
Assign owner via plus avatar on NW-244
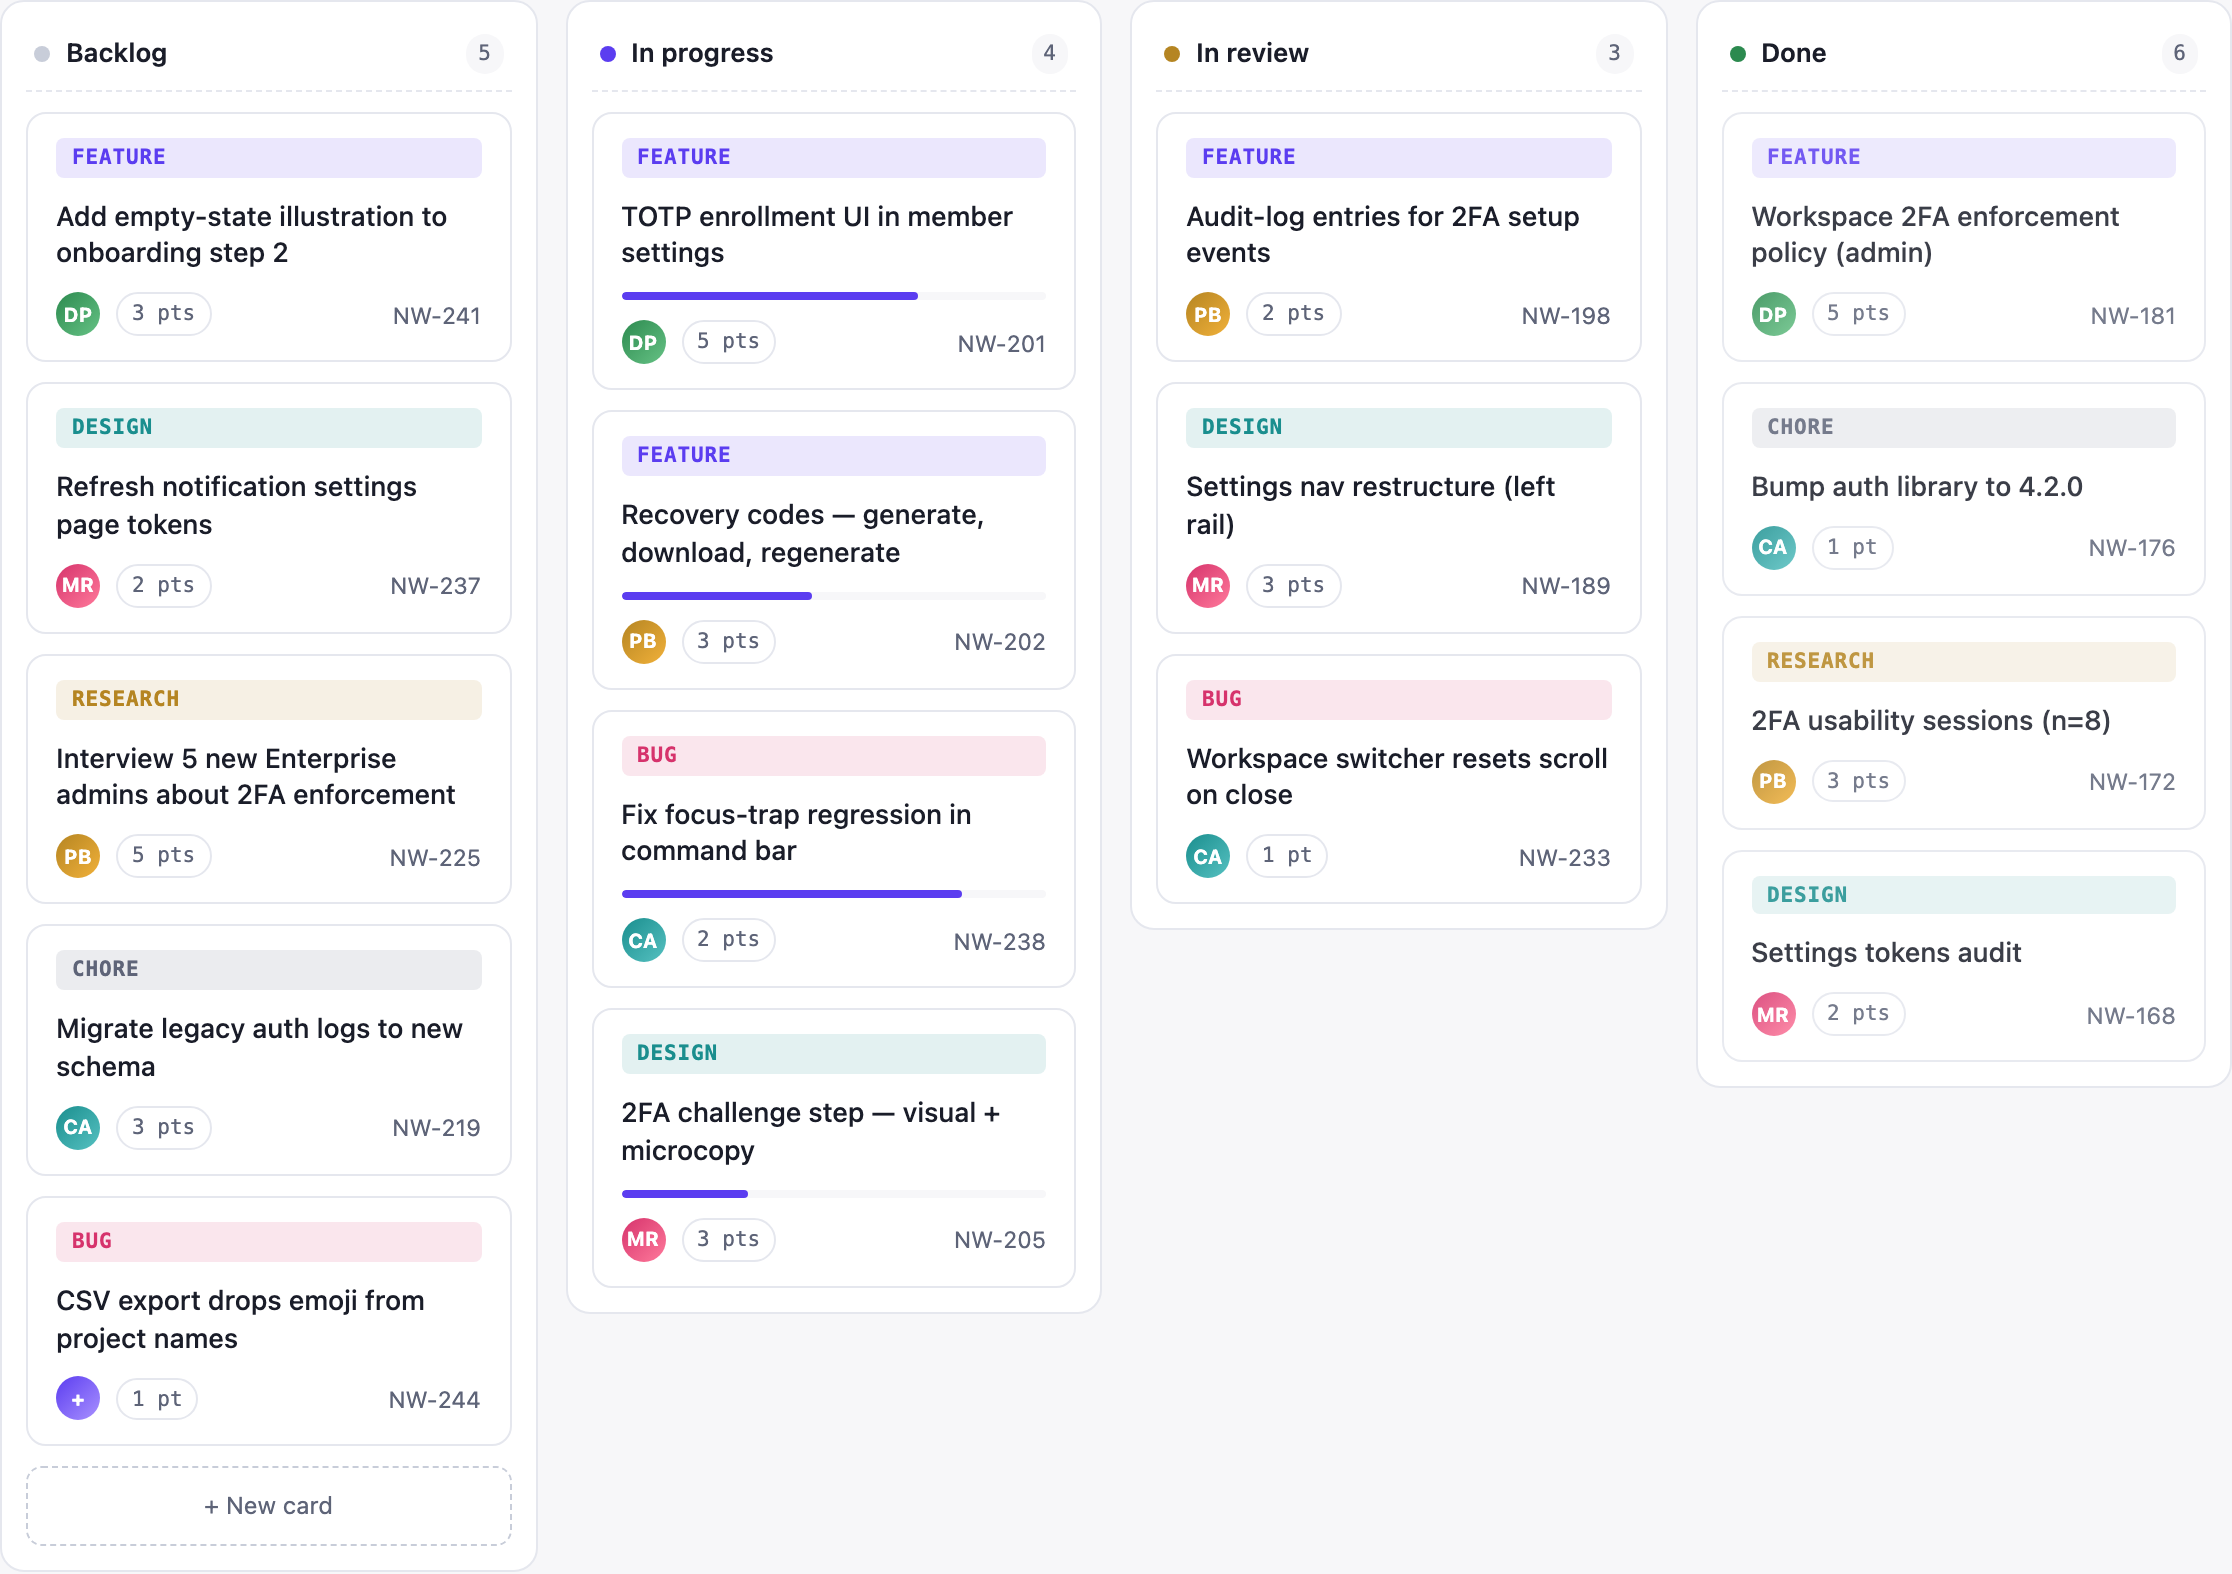(x=78, y=1398)
